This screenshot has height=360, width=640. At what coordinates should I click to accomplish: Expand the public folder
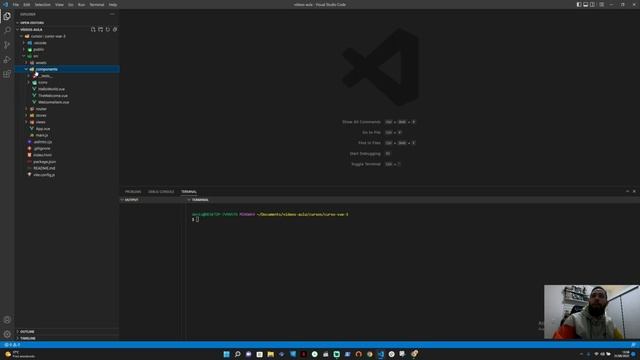pyautogui.click(x=39, y=49)
